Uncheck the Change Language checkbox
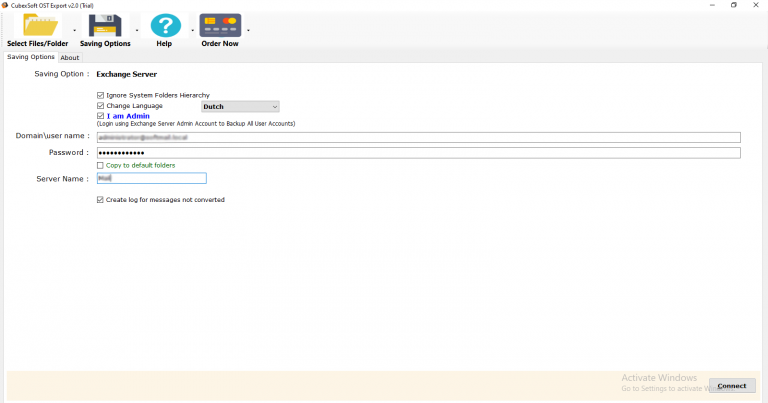The height and width of the screenshot is (403, 768). click(x=100, y=106)
